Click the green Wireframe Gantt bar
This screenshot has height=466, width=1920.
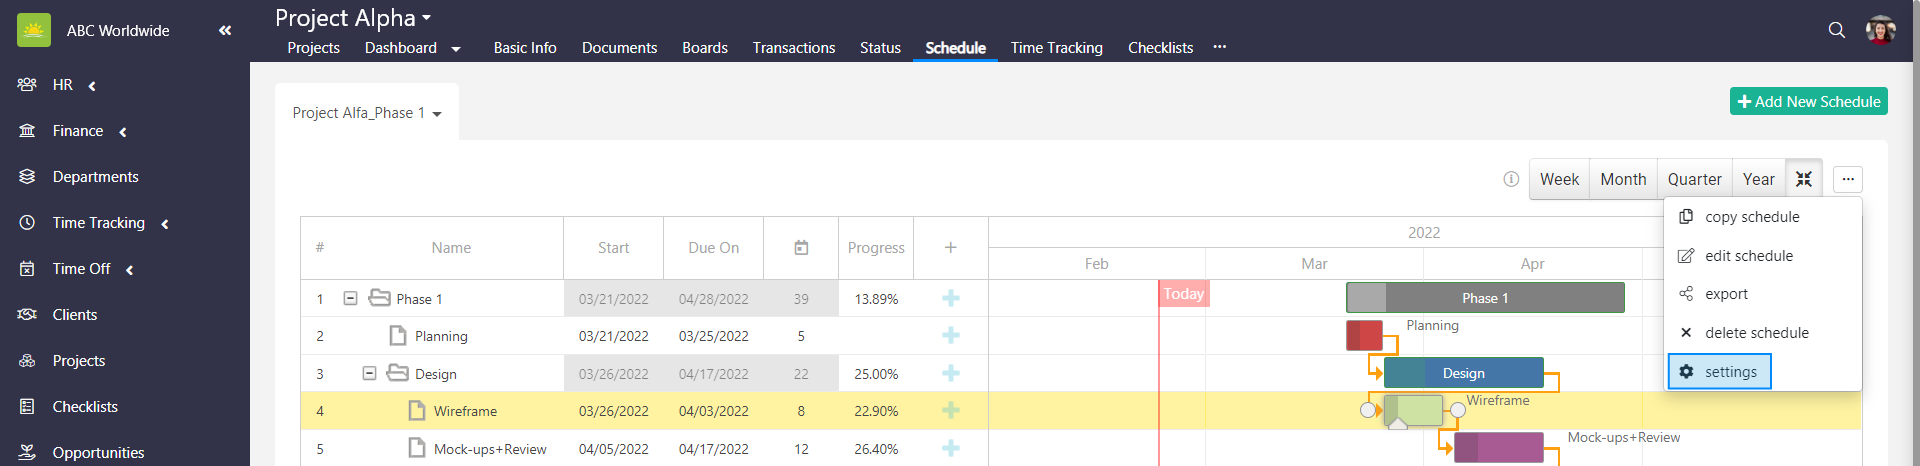(1413, 410)
